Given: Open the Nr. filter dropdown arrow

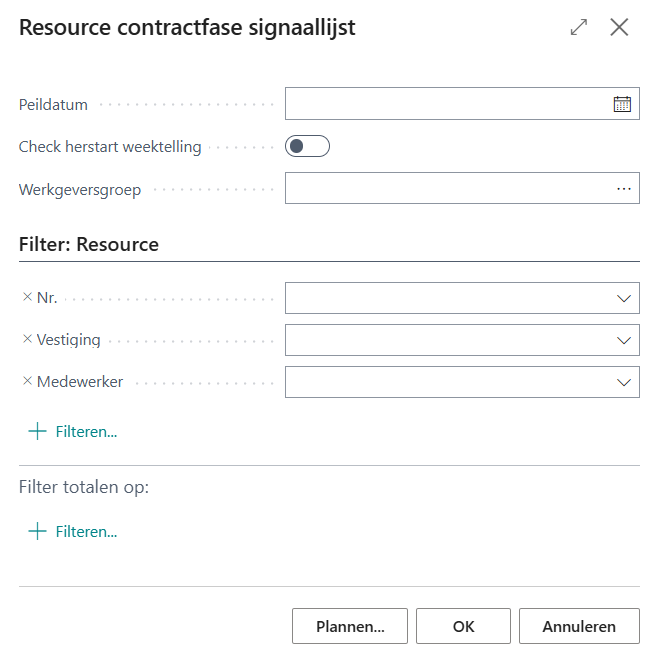Looking at the screenshot, I should point(624,298).
